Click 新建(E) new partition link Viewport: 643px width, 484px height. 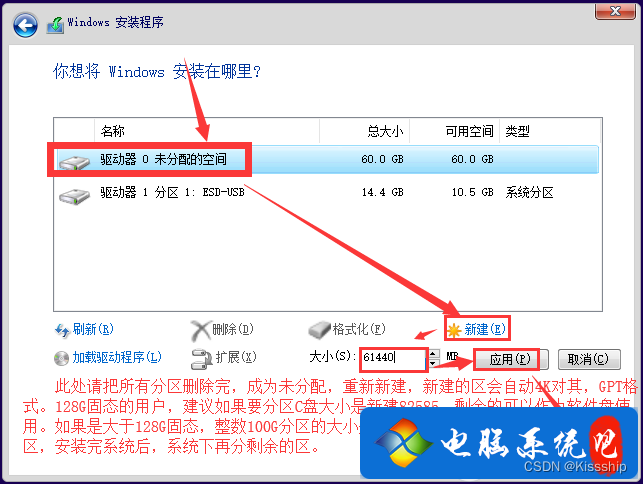[x=485, y=329]
